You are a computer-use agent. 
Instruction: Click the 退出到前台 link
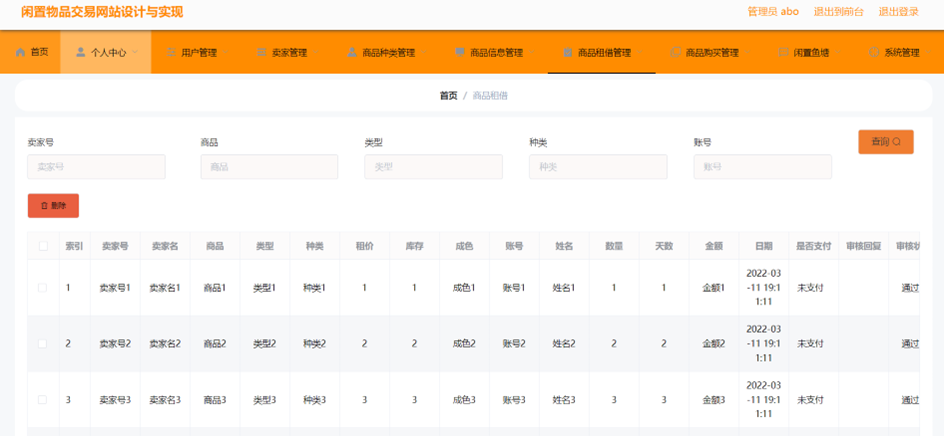(x=839, y=11)
